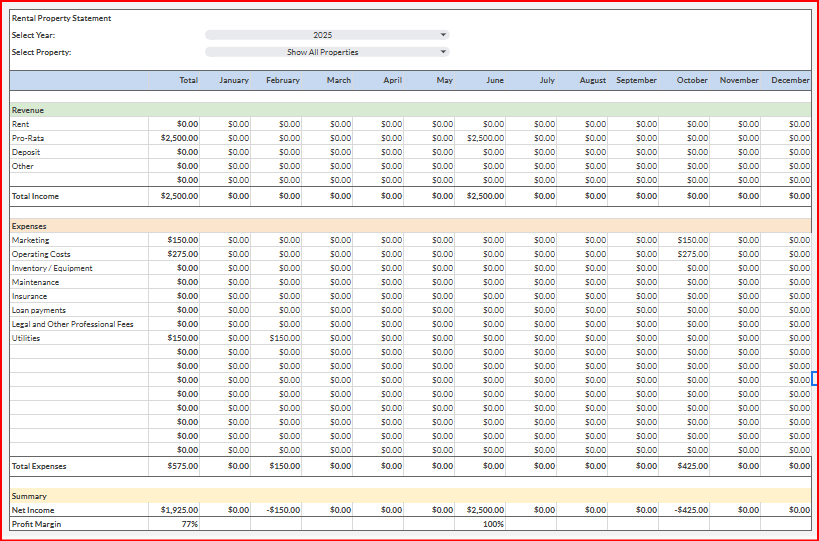
Task: Click the Rental Property Statement title
Action: click(62, 18)
